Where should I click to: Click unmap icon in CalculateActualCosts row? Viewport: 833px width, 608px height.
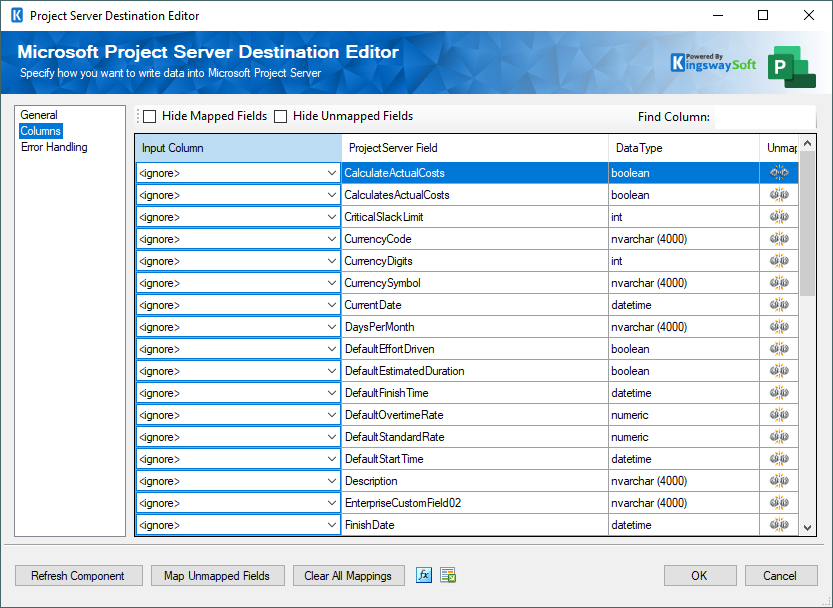click(779, 173)
